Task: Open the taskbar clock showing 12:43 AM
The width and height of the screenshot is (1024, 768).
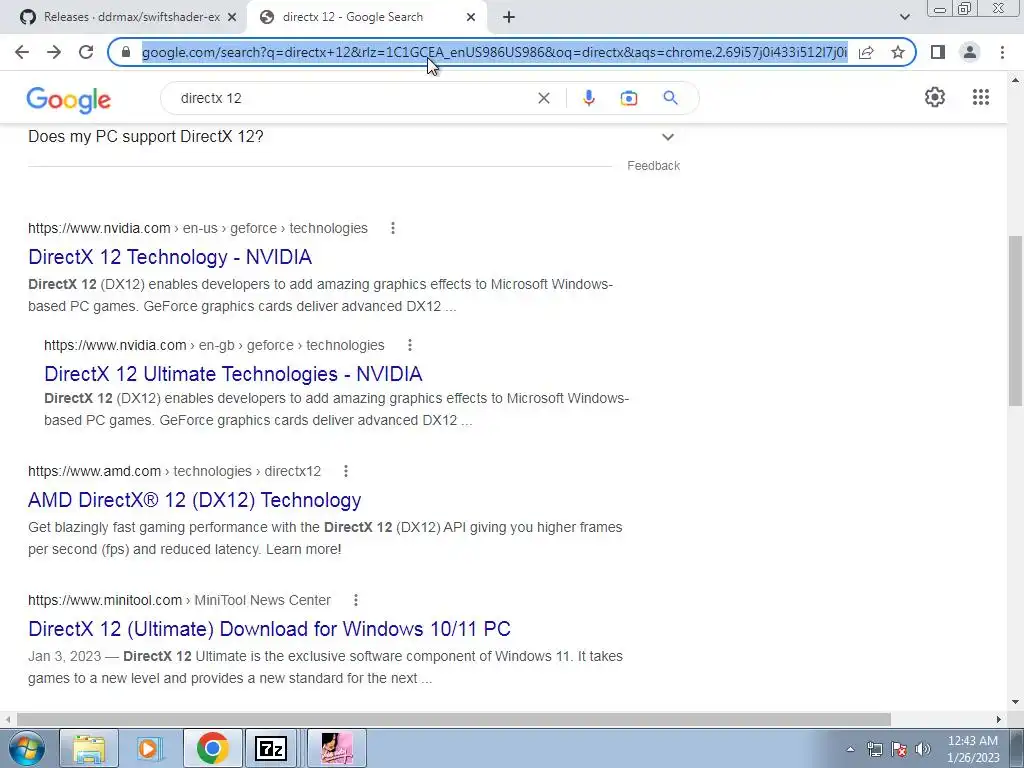Action: [972, 749]
